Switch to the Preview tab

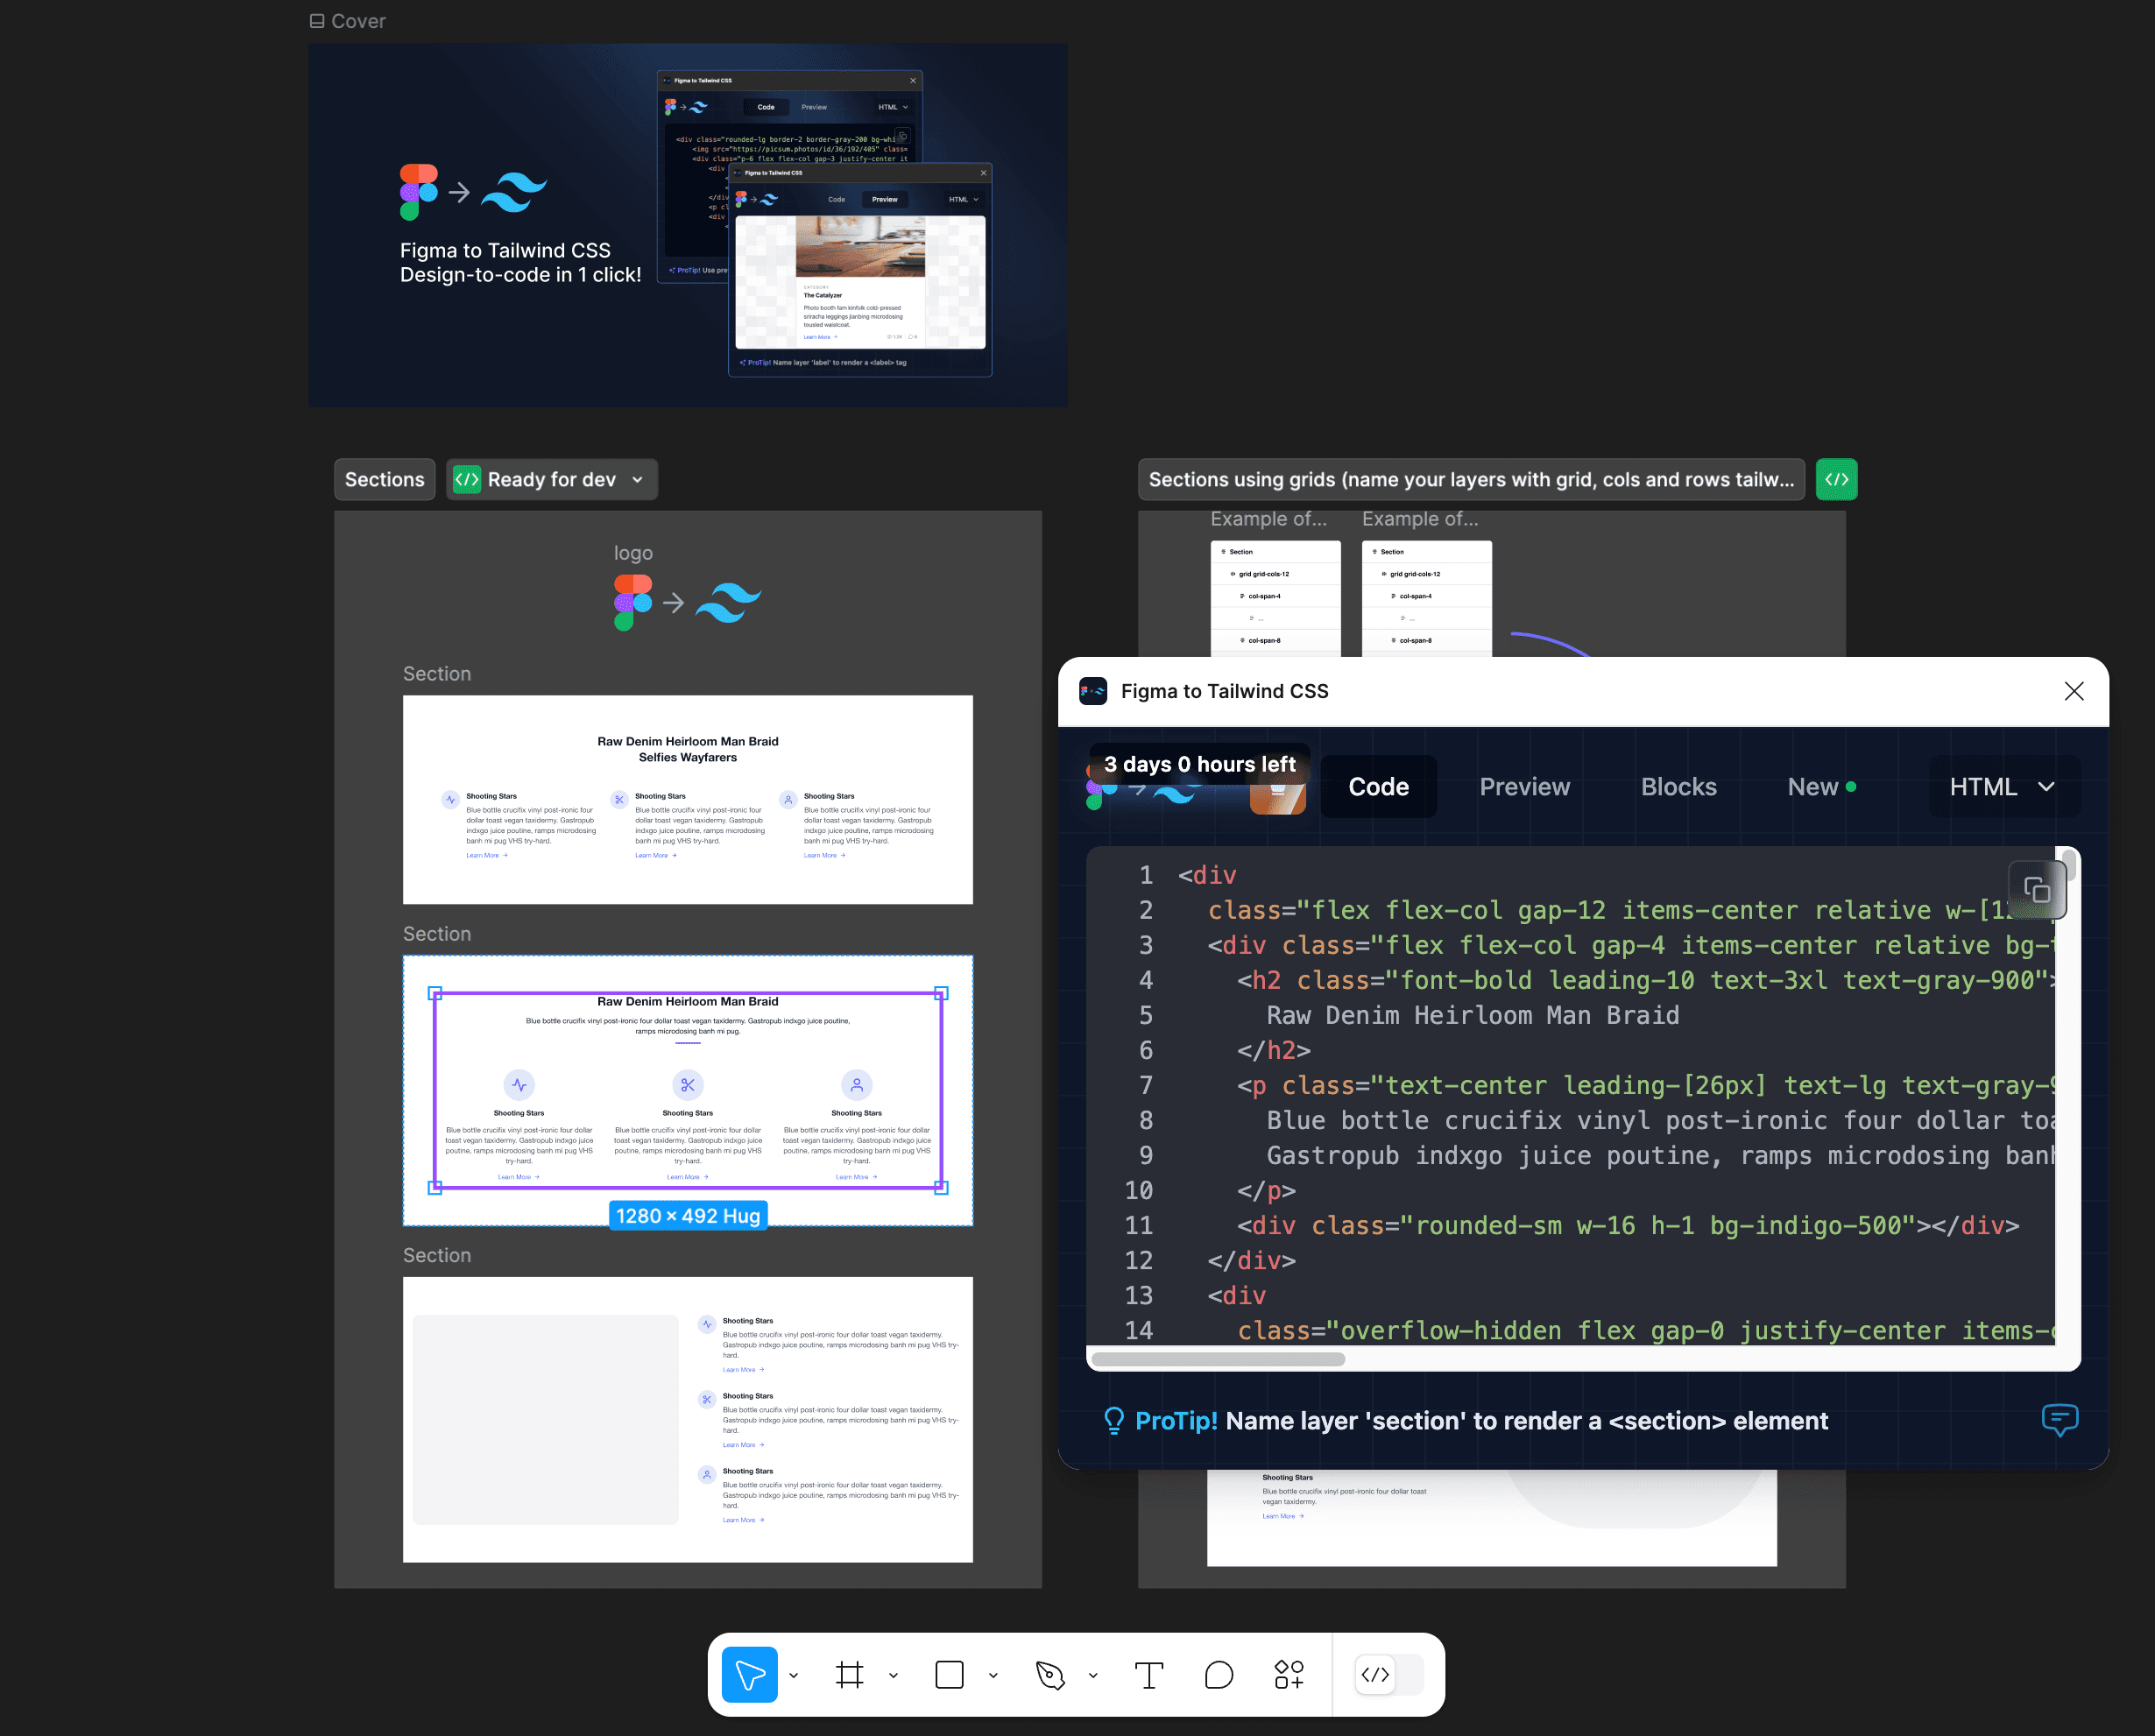click(1524, 787)
